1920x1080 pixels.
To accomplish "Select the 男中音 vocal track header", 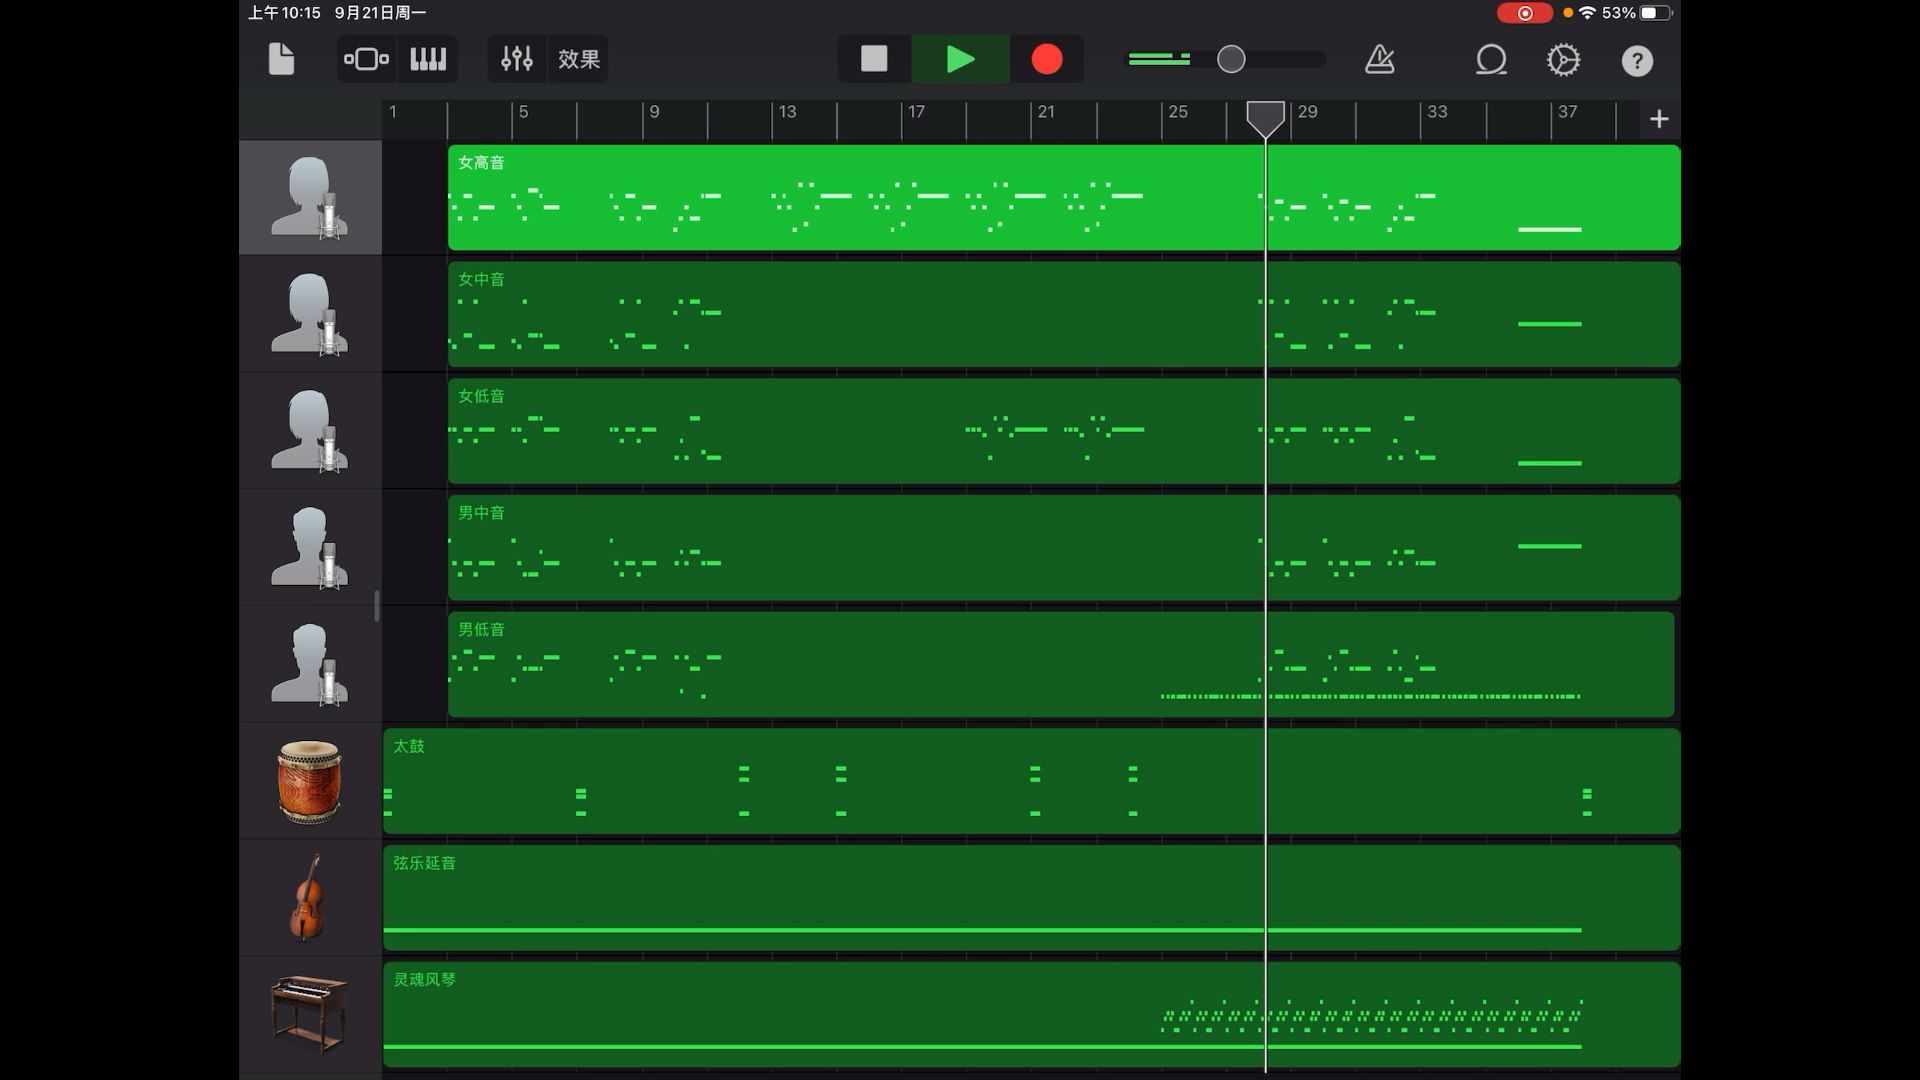I will [x=310, y=548].
